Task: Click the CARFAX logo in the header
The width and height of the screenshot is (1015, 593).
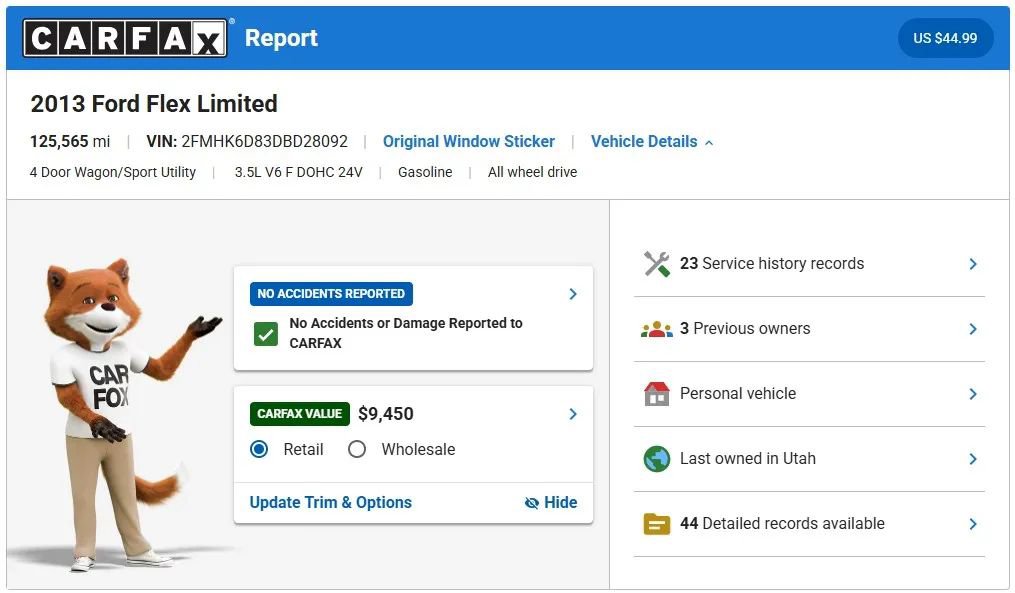Action: pyautogui.click(x=122, y=38)
